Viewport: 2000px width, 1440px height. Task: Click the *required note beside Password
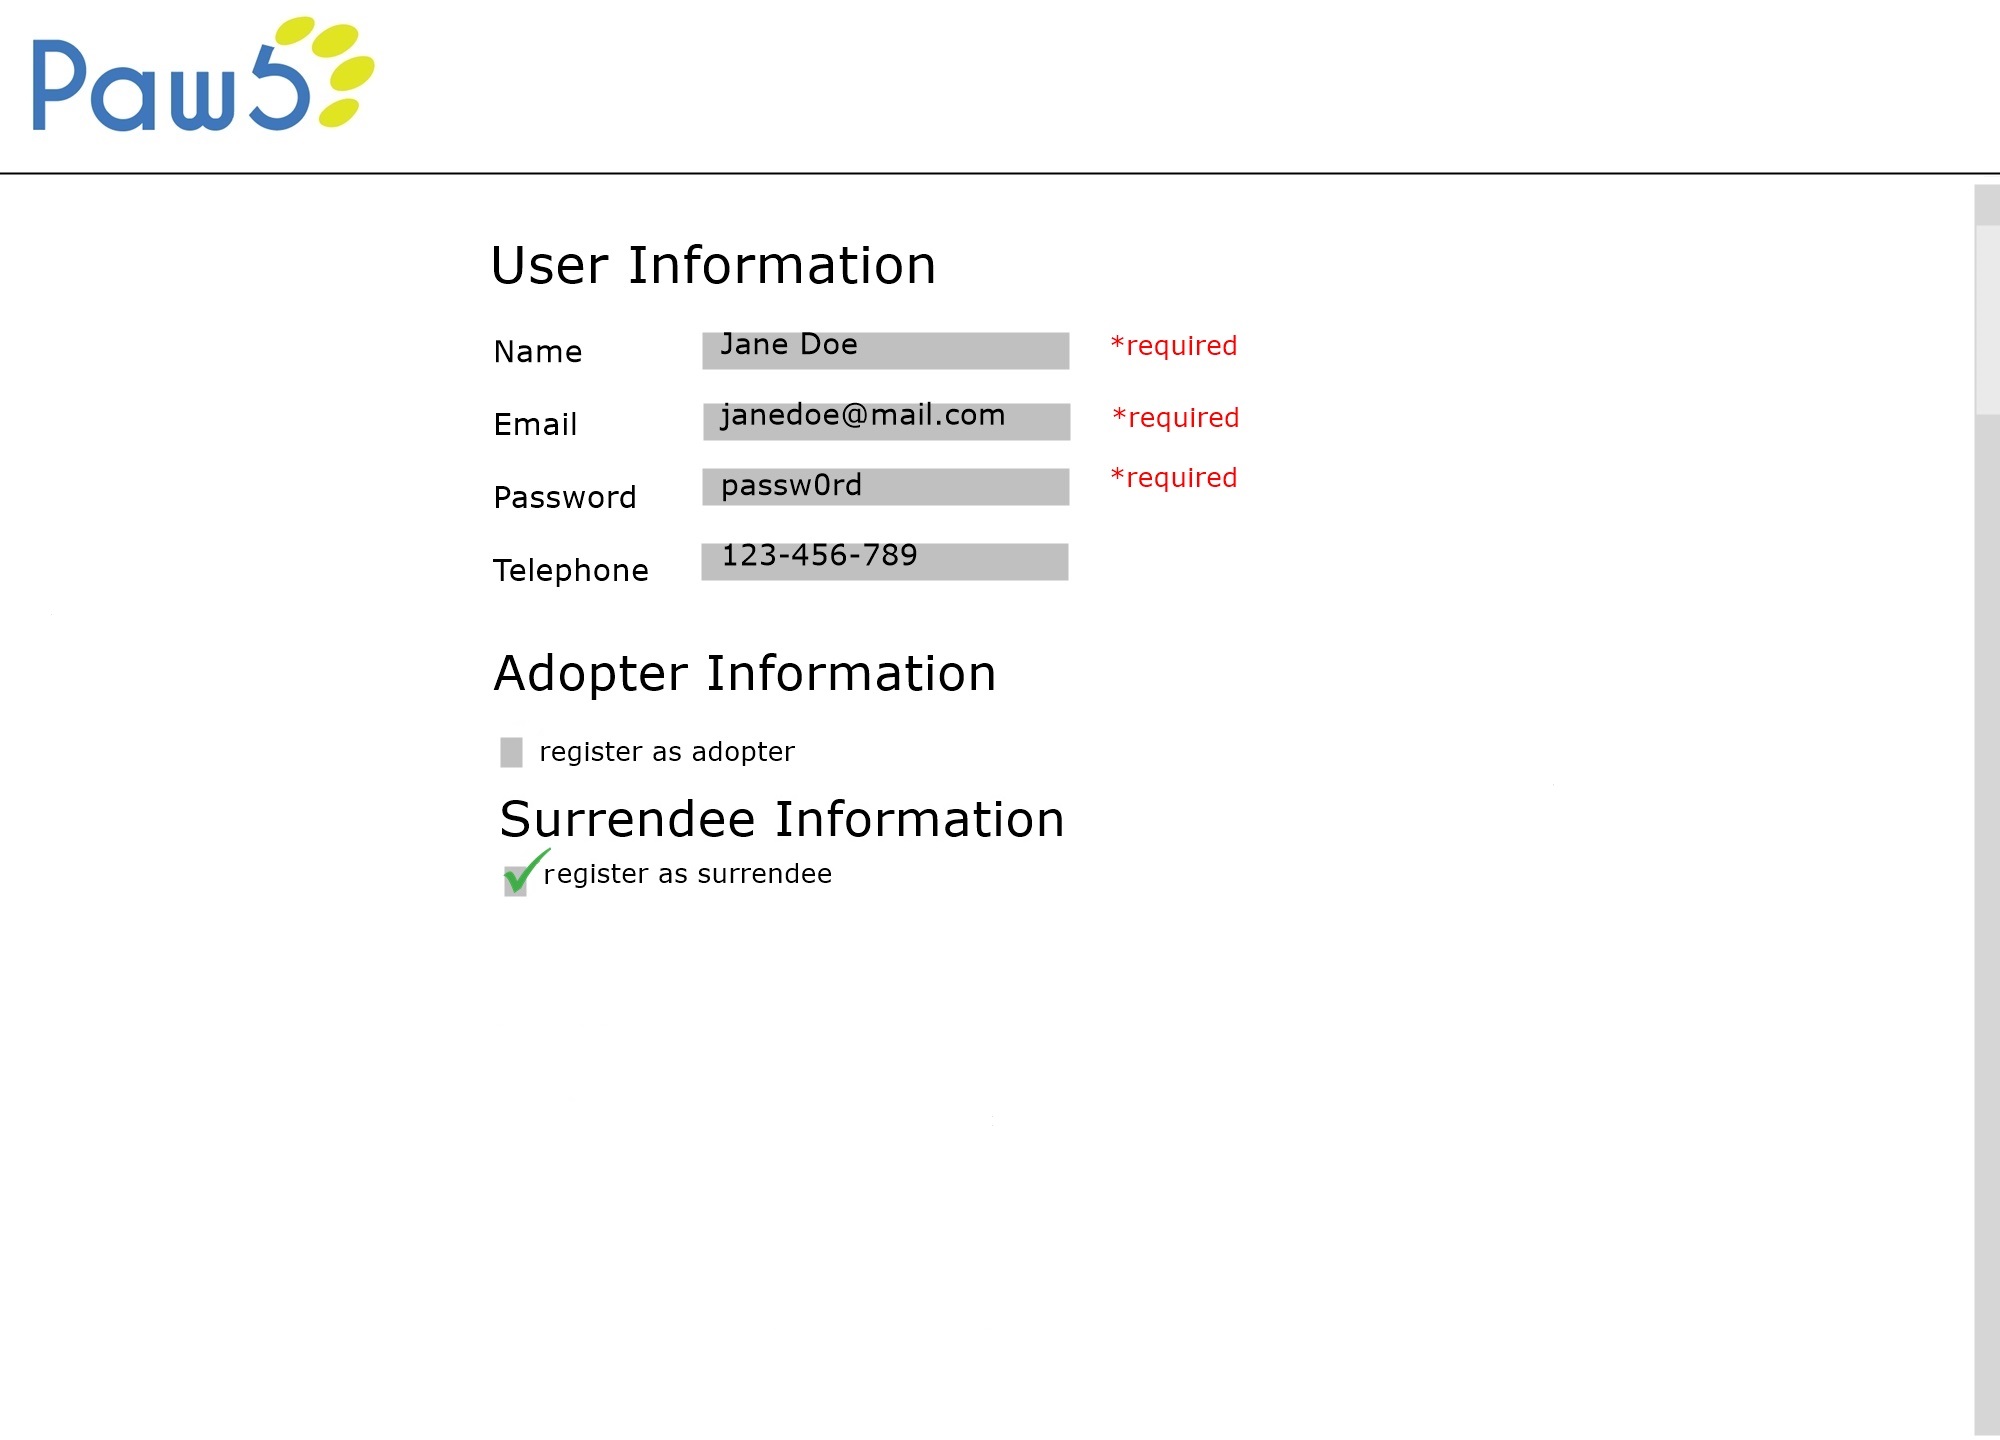click(1174, 478)
